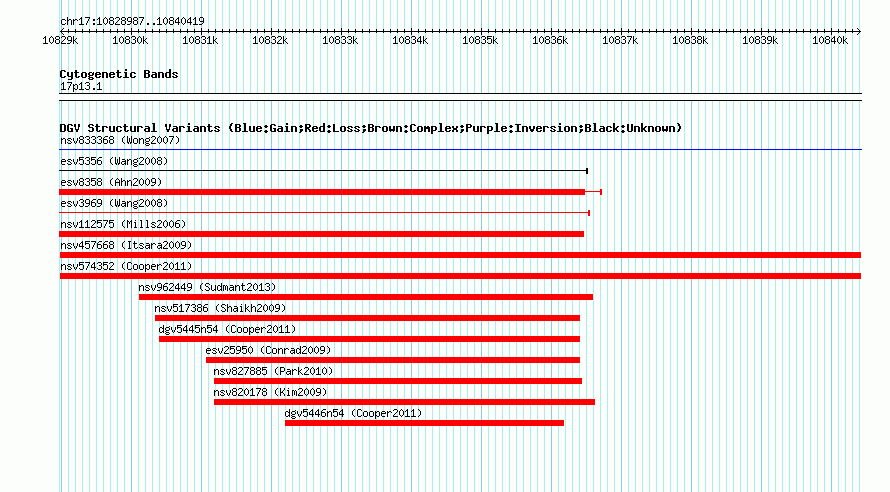Click the 10832k ruler label

tap(270, 40)
